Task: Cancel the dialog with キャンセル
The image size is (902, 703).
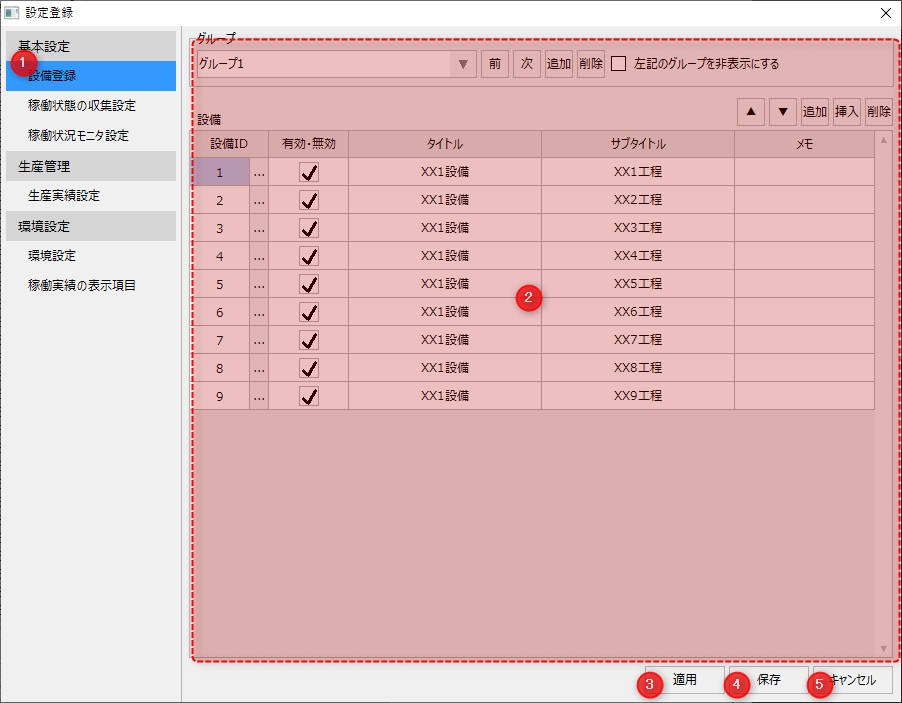Action: click(851, 681)
